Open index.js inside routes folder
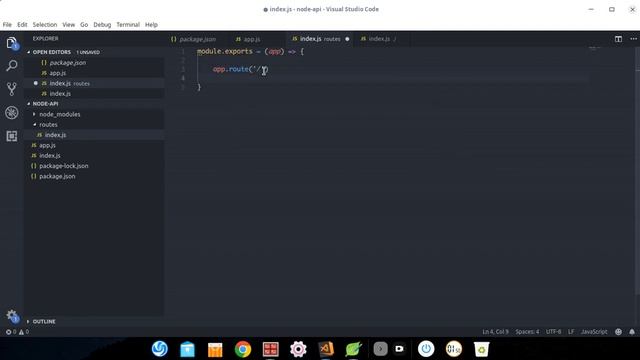The image size is (640, 360). tap(55, 135)
